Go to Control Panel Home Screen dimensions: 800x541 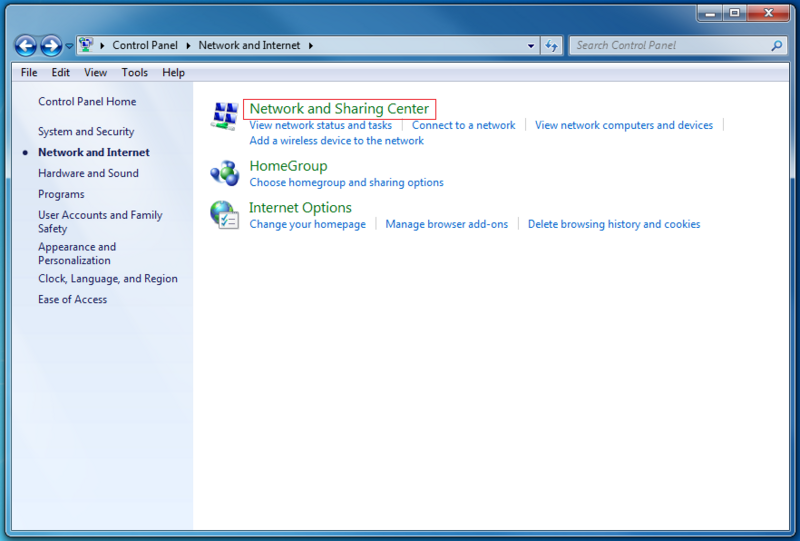pos(87,102)
